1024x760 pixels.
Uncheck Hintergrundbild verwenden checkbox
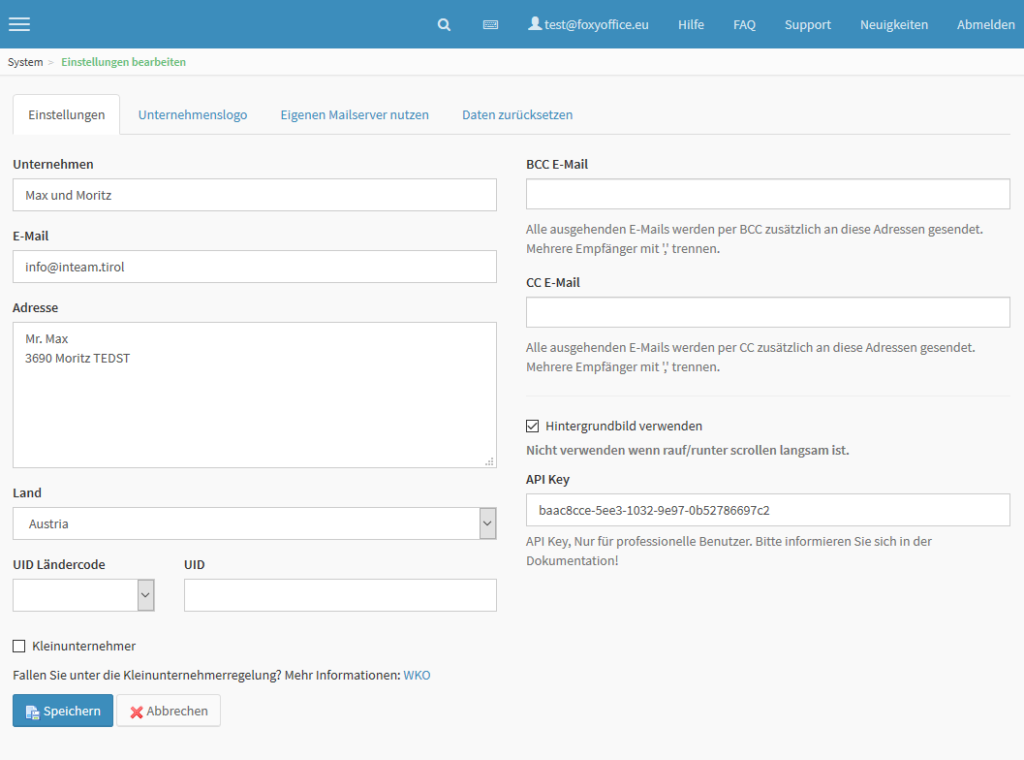click(x=533, y=426)
